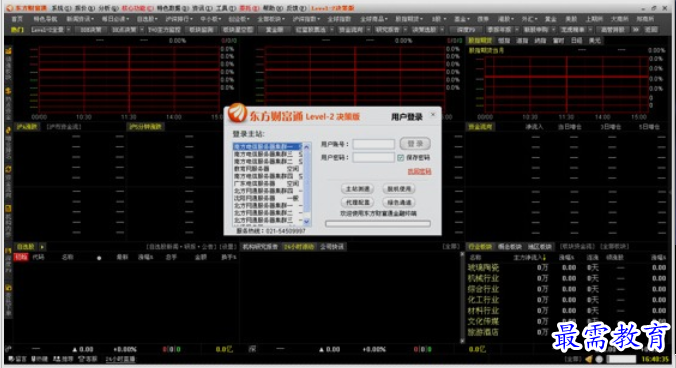Screen dimensions: 676x368
Task: Click the 用户账号 input field
Action: click(x=374, y=144)
